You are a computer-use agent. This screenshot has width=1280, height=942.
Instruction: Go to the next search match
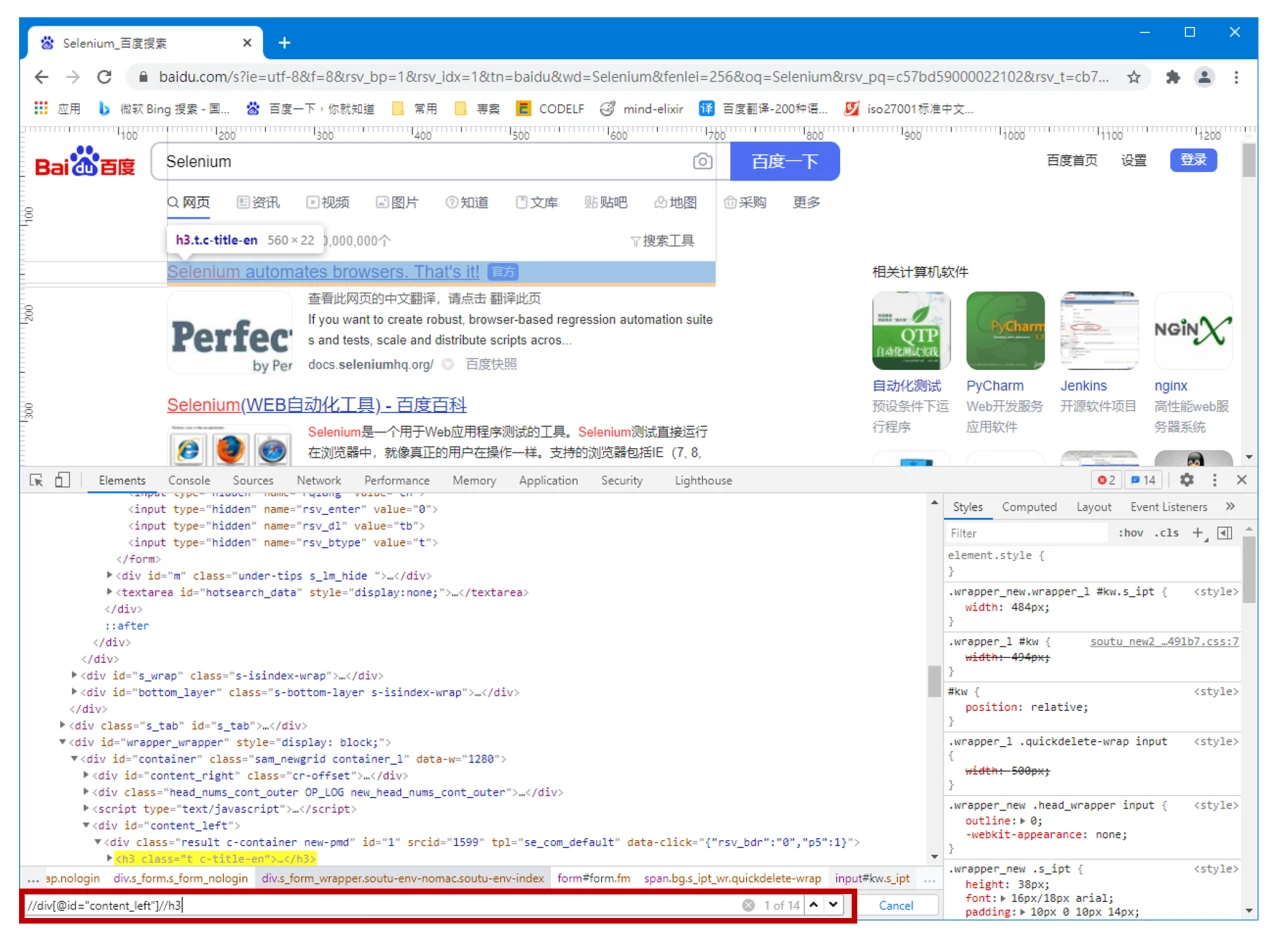click(x=833, y=905)
